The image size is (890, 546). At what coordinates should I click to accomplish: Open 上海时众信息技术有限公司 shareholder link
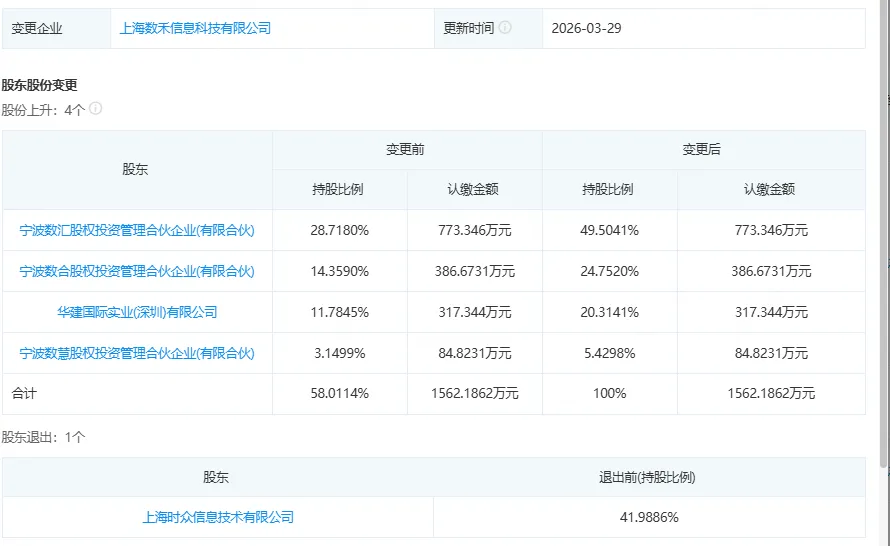(x=218, y=517)
